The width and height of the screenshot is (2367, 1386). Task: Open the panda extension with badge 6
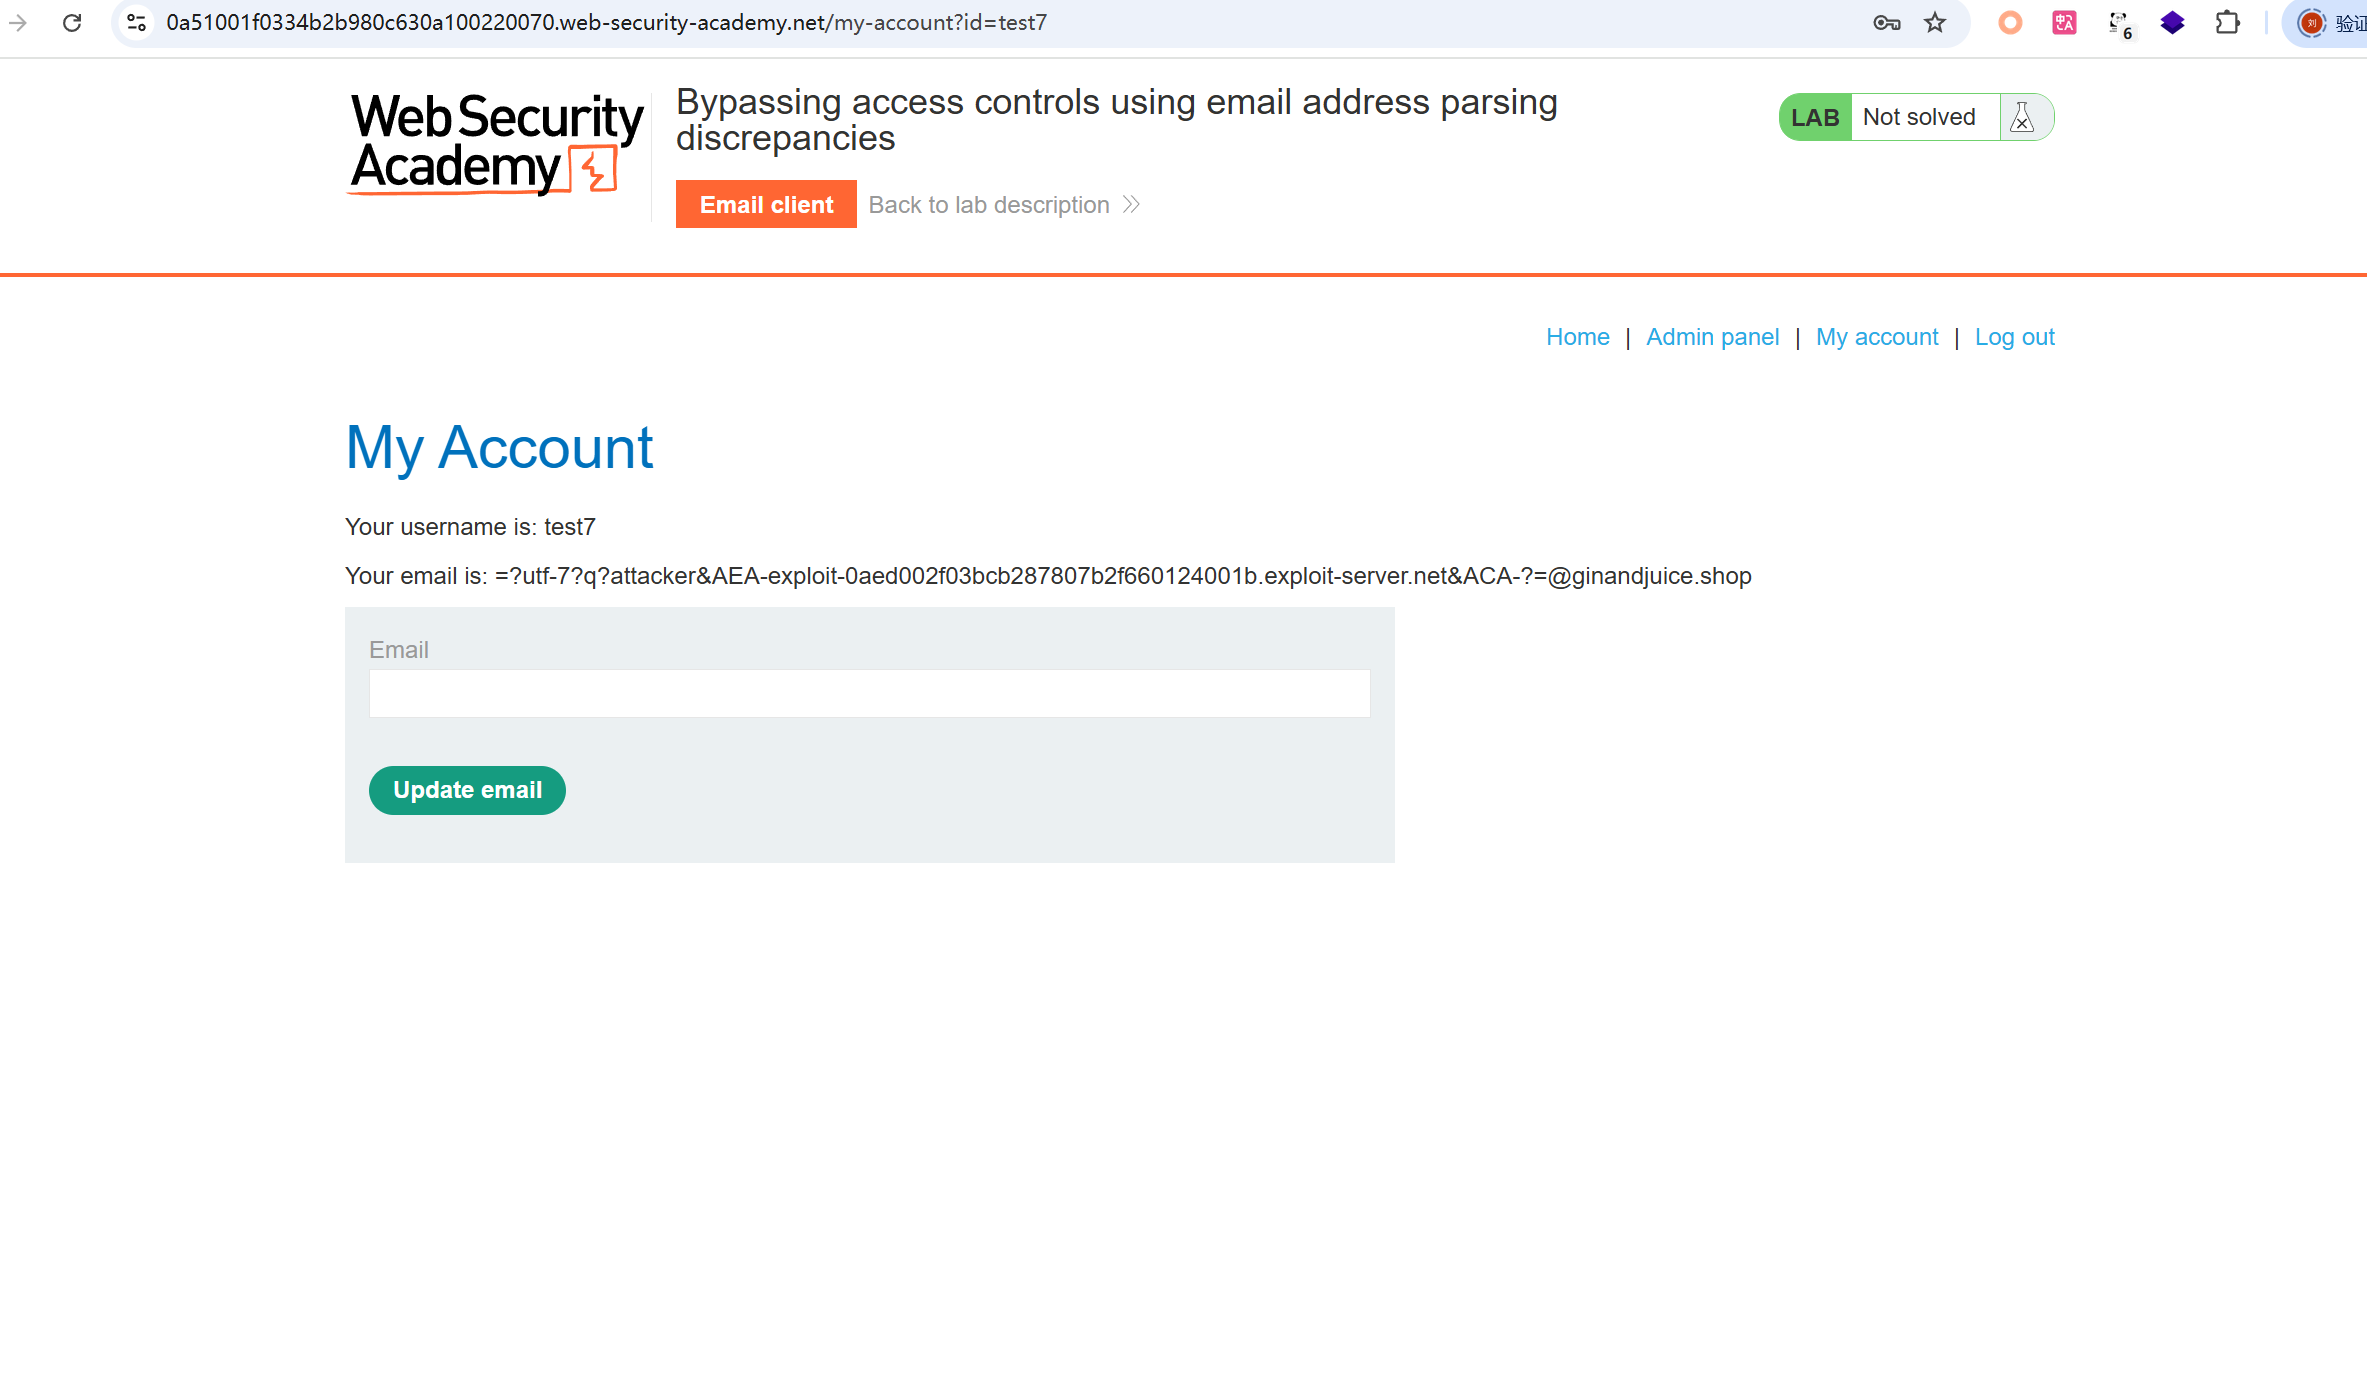[x=2119, y=24]
